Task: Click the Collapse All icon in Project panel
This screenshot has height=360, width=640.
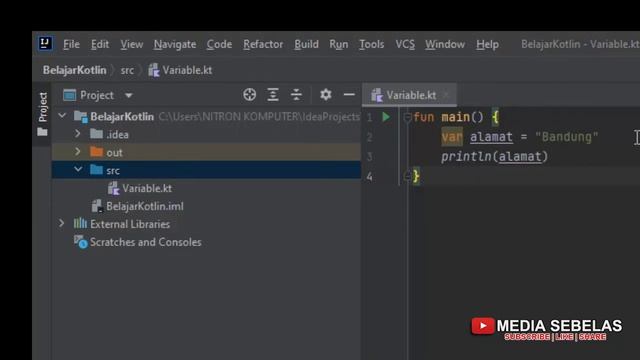Action: pyautogui.click(x=296, y=95)
